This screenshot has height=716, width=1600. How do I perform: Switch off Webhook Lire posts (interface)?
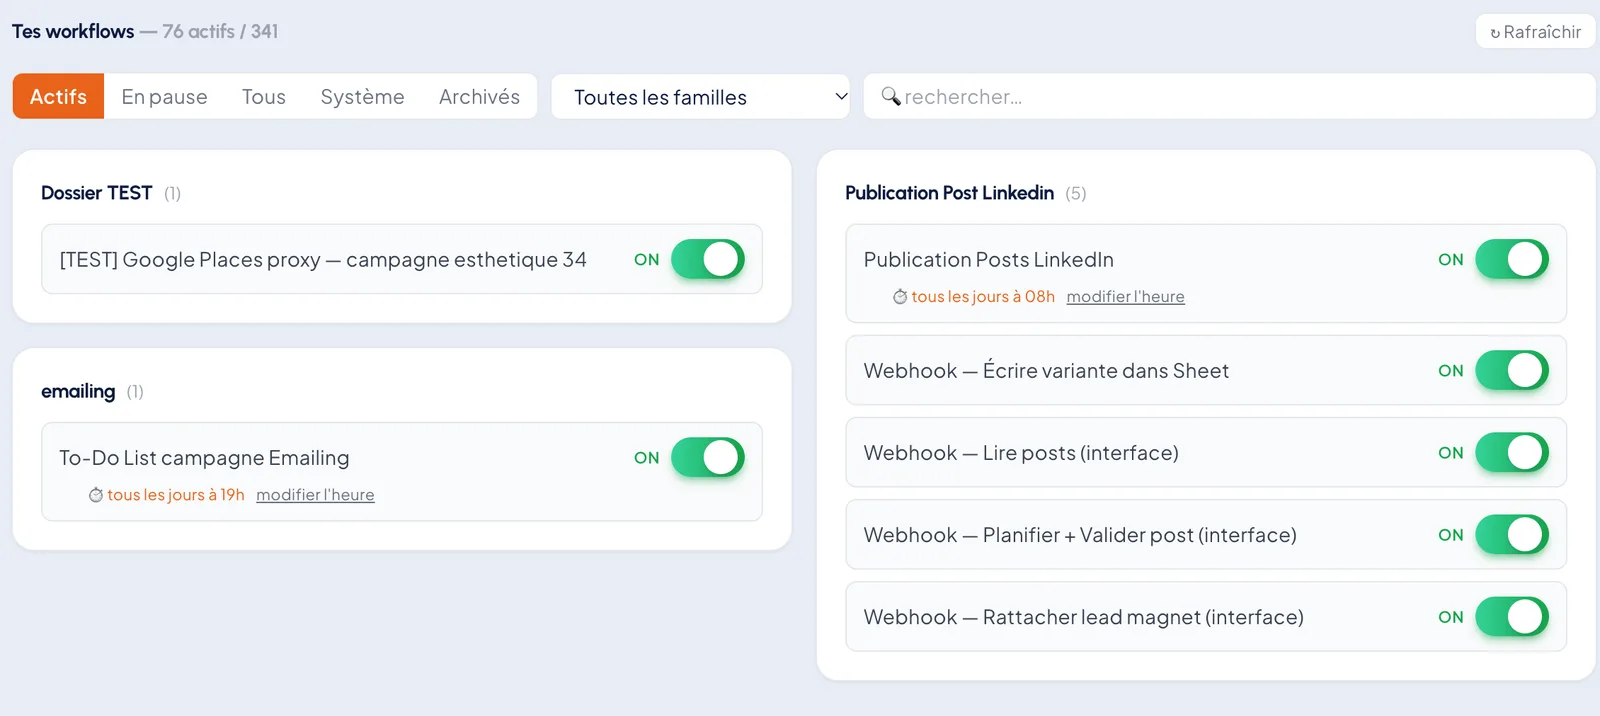(x=1512, y=452)
